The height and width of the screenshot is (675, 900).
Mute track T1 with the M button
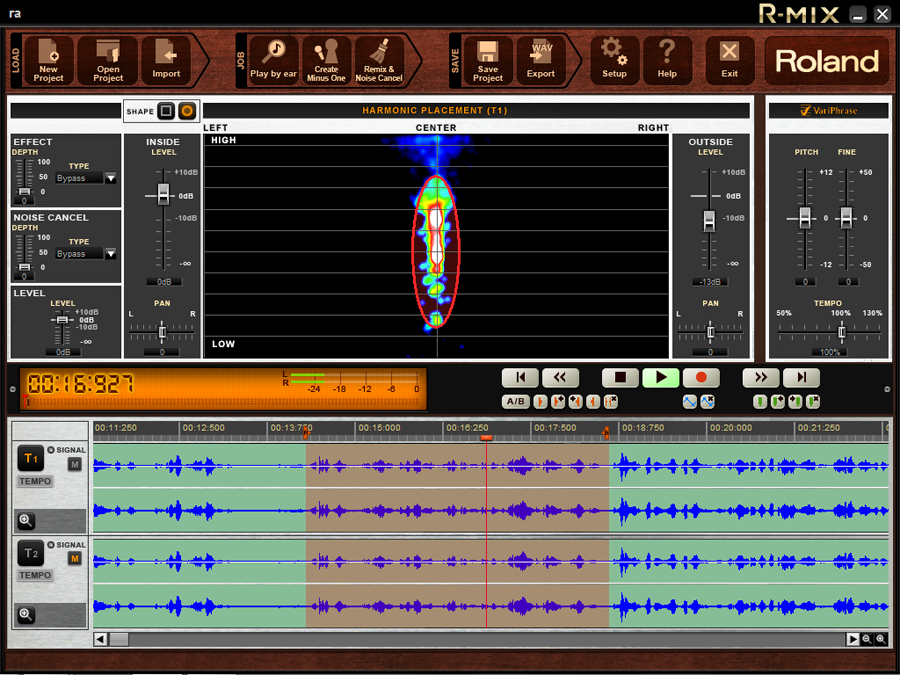tap(74, 465)
